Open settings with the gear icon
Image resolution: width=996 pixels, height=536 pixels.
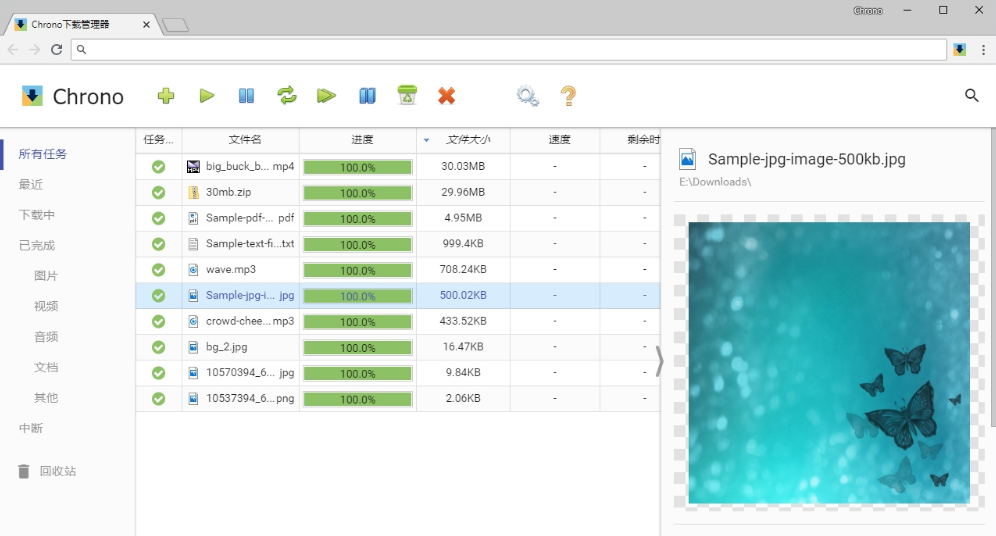click(527, 96)
